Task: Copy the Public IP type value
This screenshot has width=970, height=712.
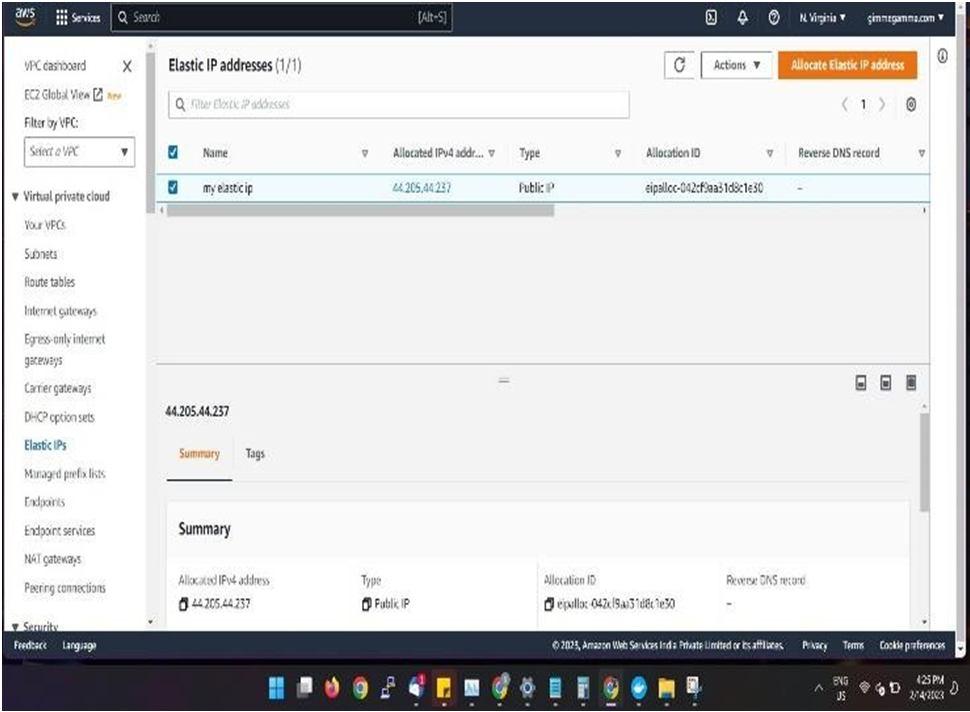Action: [x=366, y=604]
